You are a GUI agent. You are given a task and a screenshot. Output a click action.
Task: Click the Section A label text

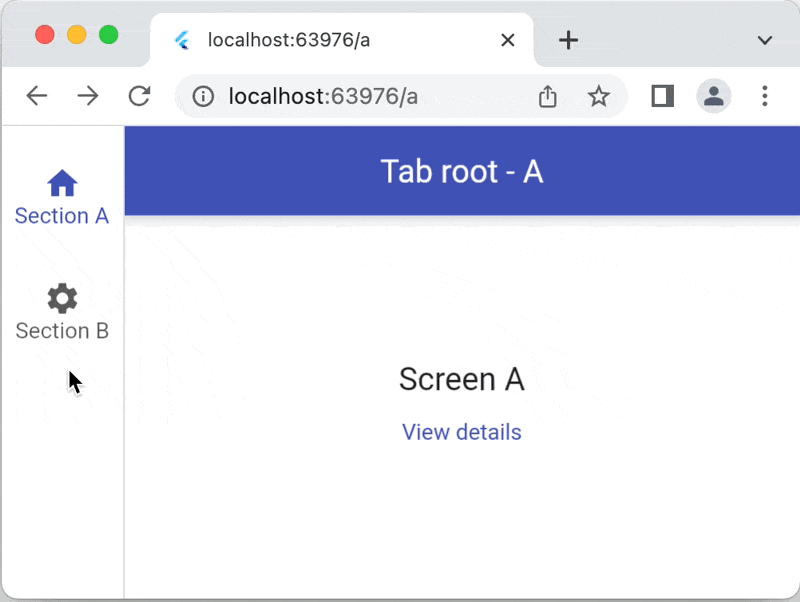tap(62, 216)
